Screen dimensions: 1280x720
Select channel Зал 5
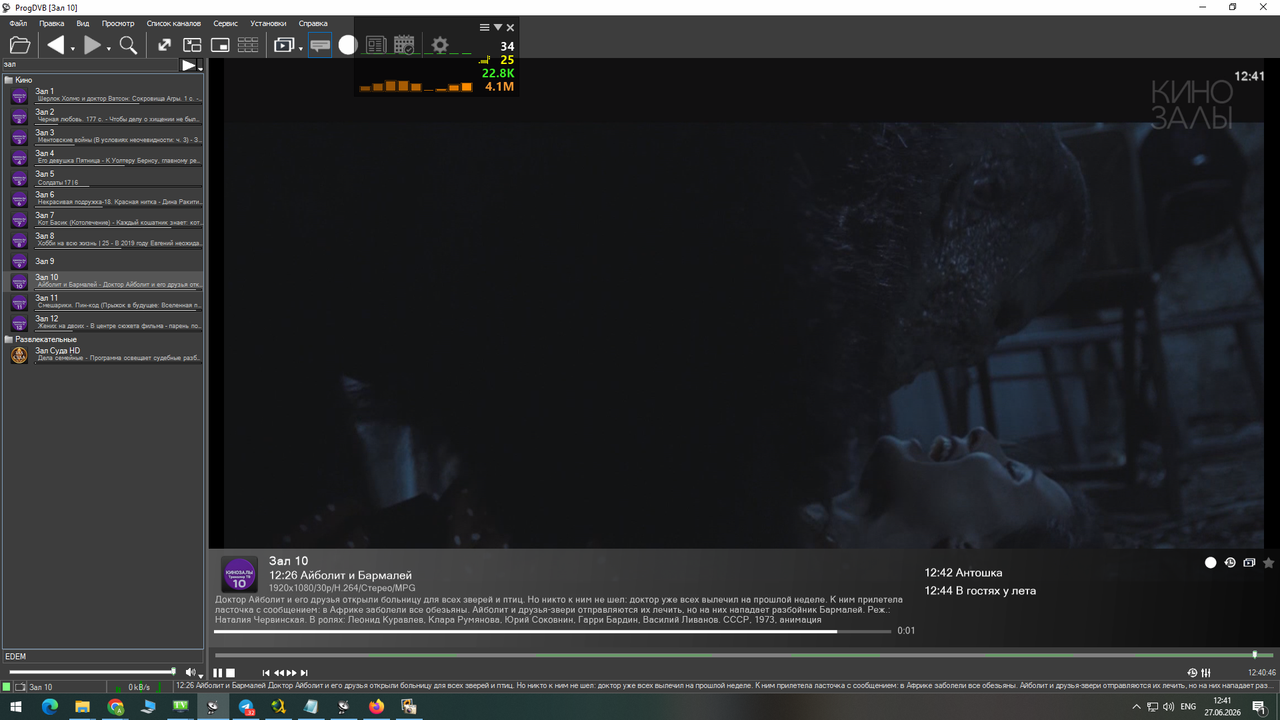(x=104, y=178)
